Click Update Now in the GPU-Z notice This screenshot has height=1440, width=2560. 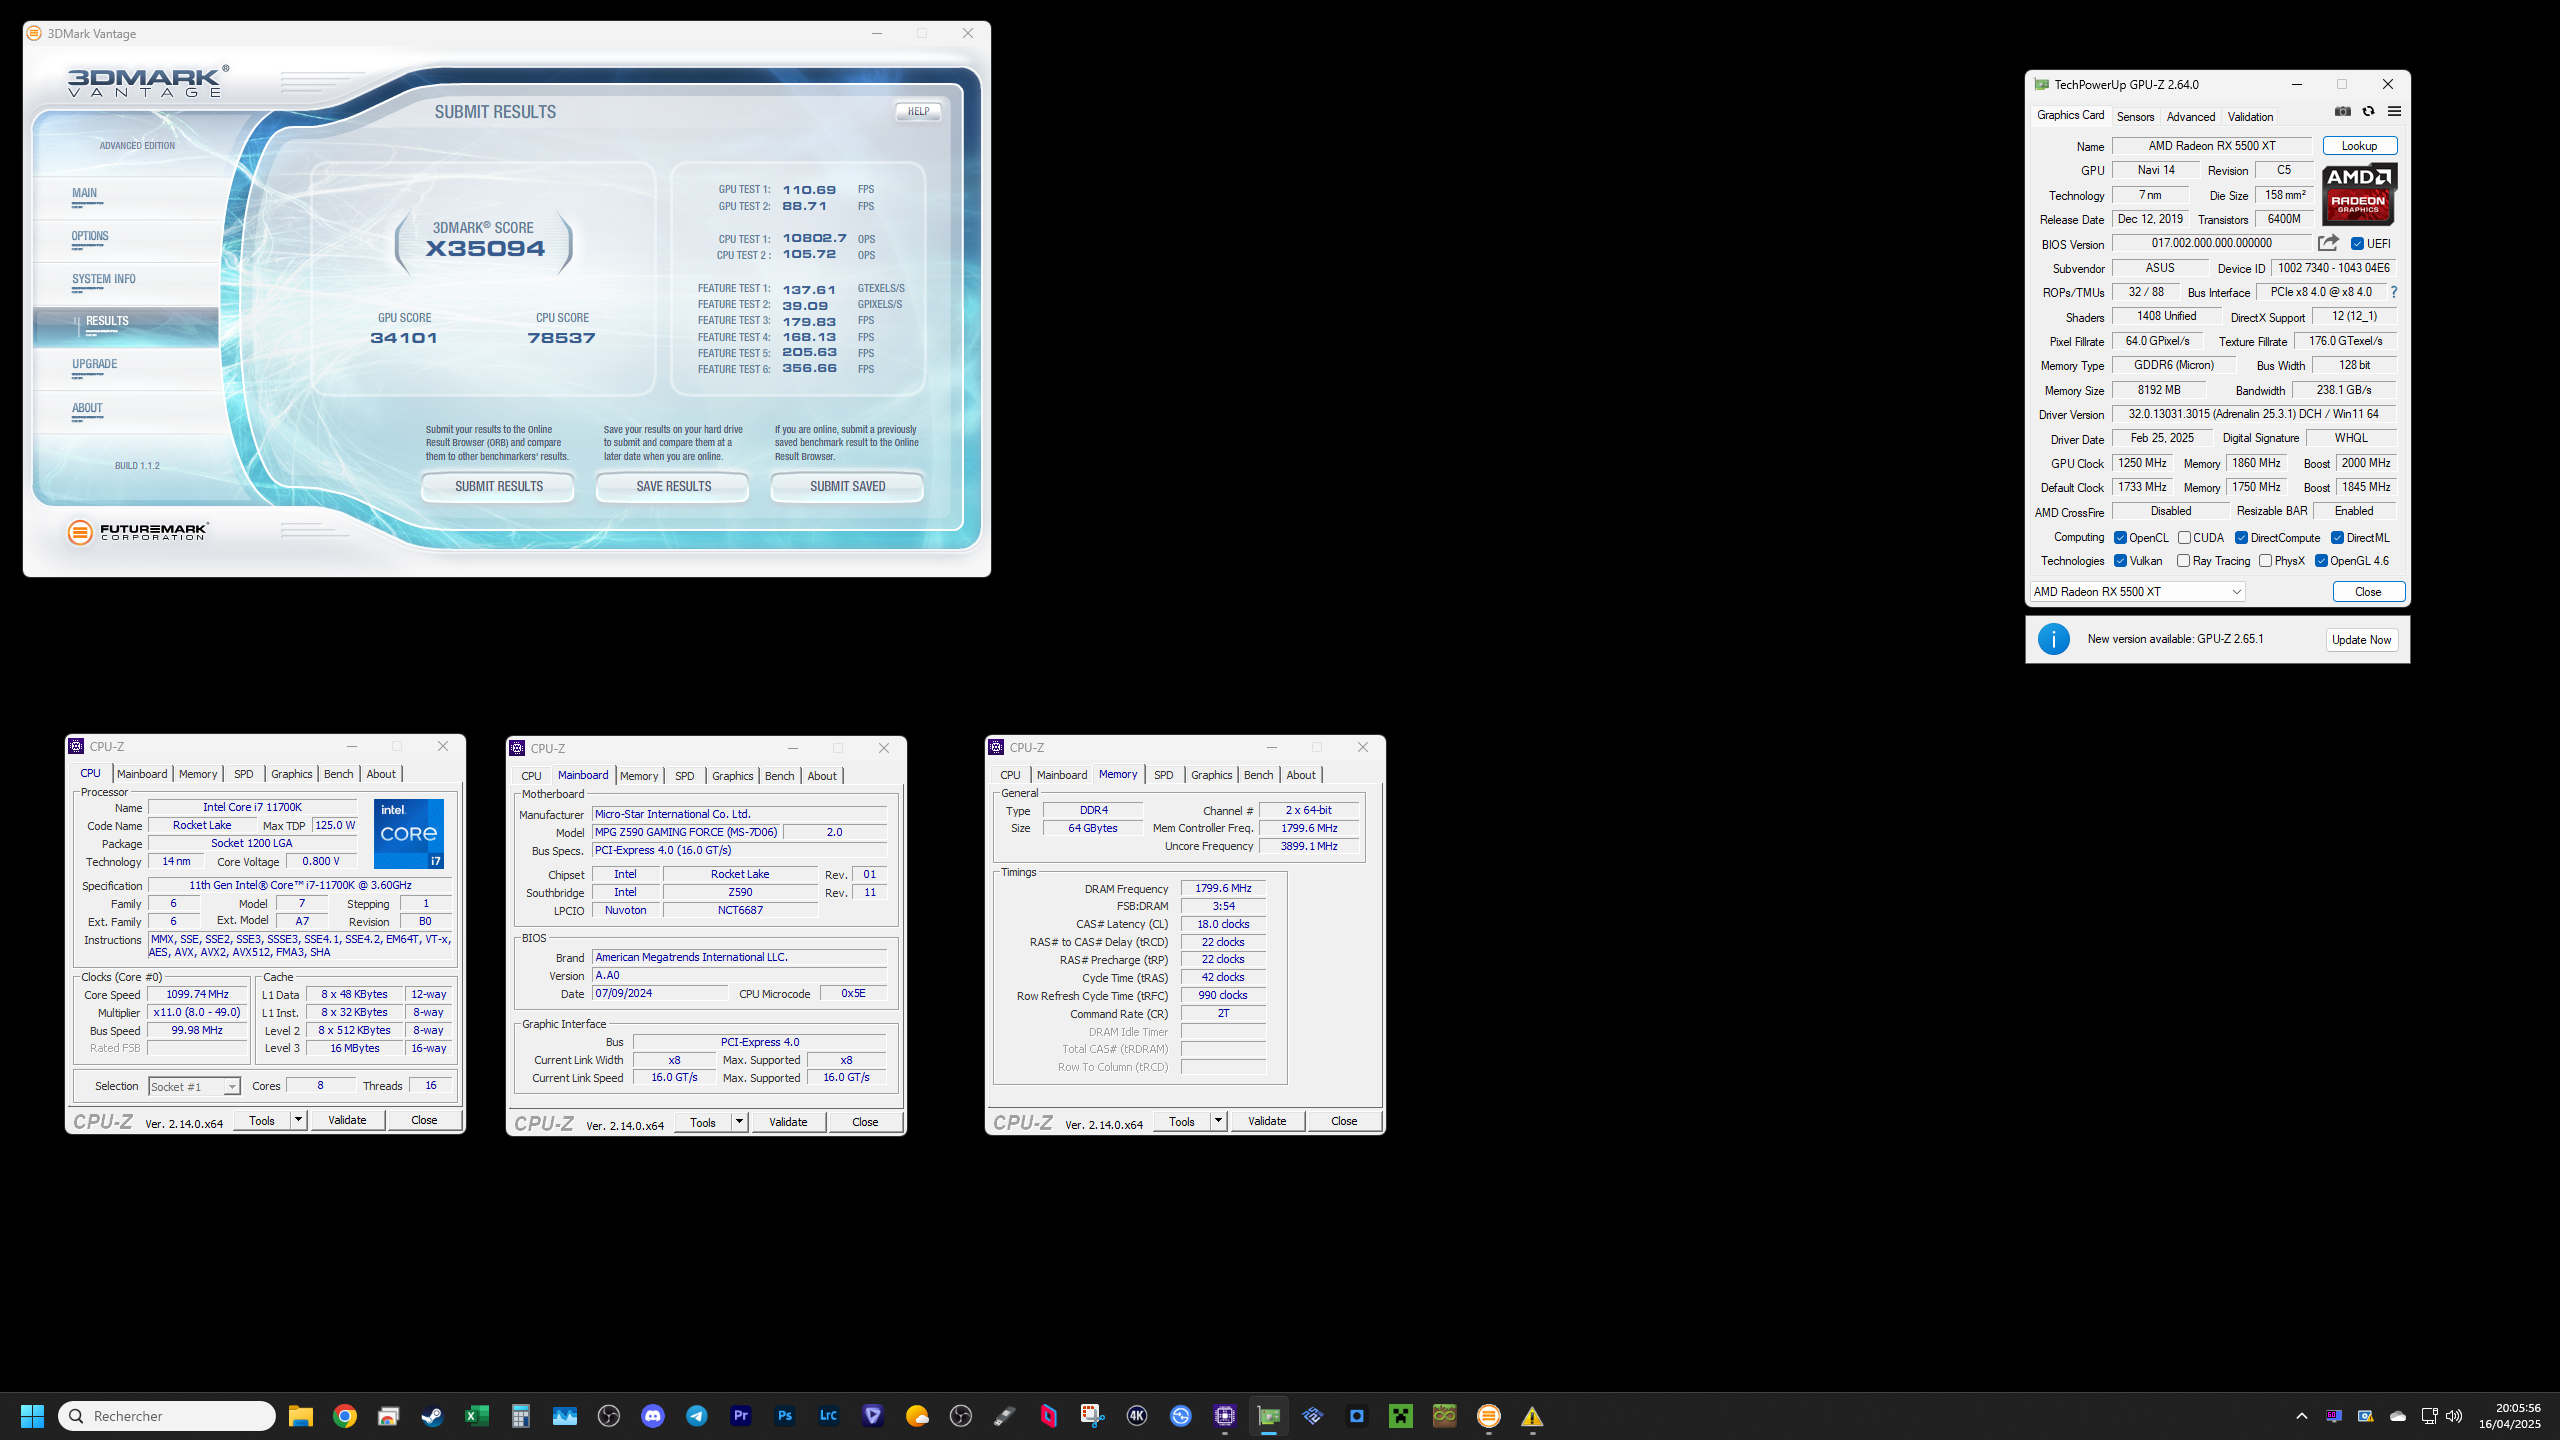coord(2361,640)
